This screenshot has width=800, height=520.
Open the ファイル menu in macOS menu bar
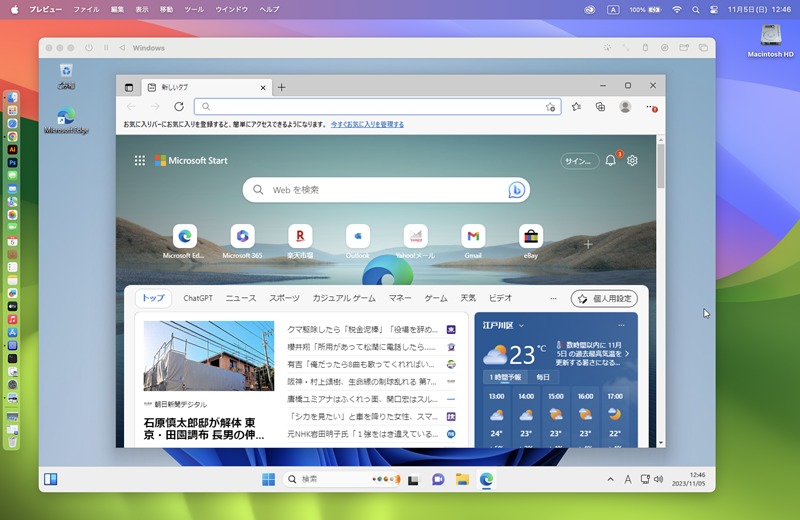pos(86,9)
